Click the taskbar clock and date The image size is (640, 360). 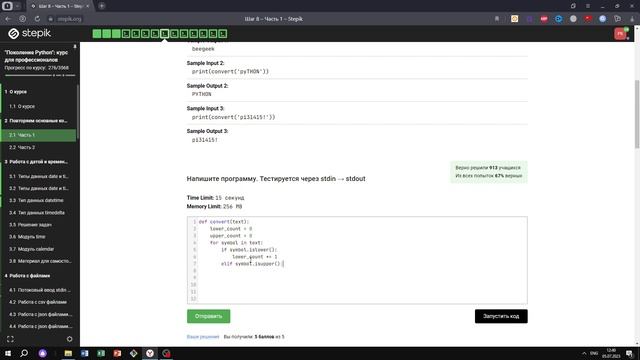pyautogui.click(x=611, y=353)
